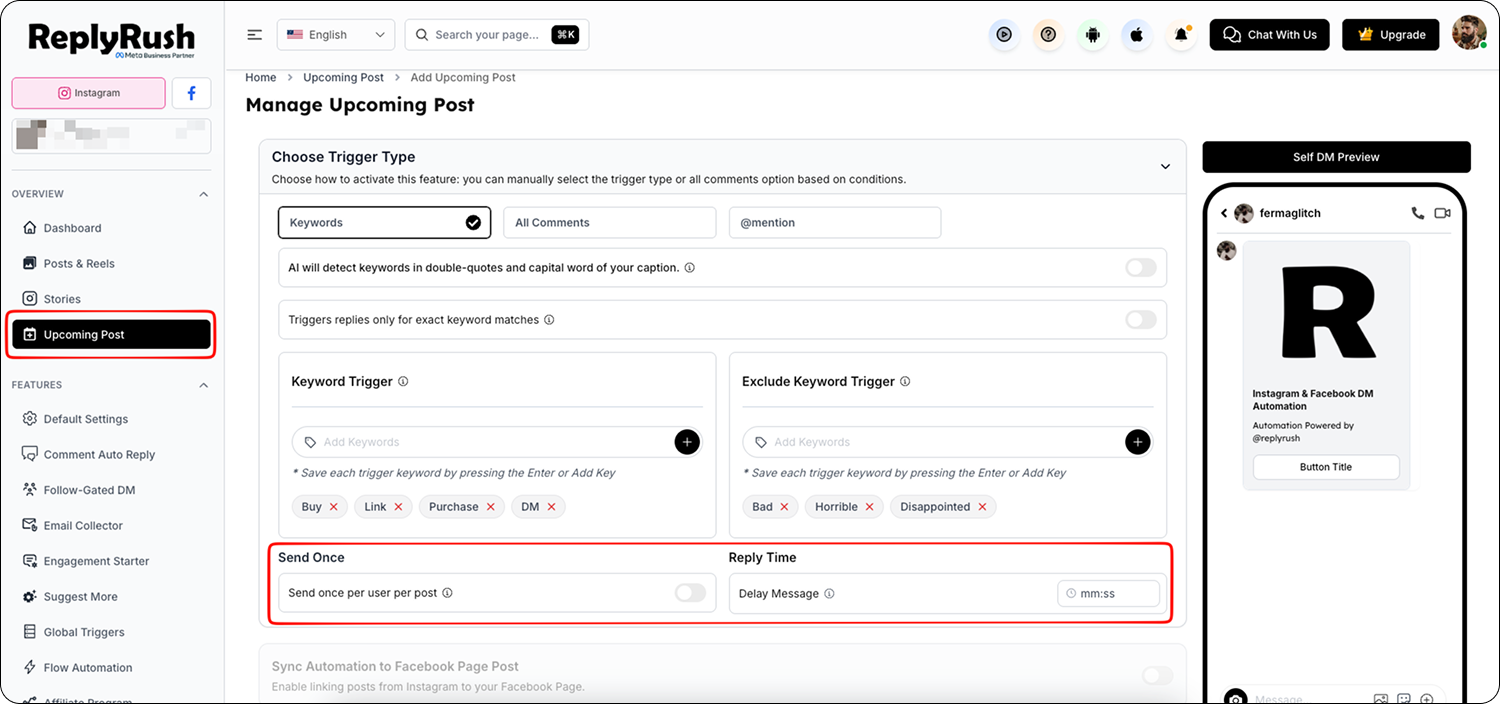
Task: Open Email Collector in sidebar
Action: tap(83, 526)
